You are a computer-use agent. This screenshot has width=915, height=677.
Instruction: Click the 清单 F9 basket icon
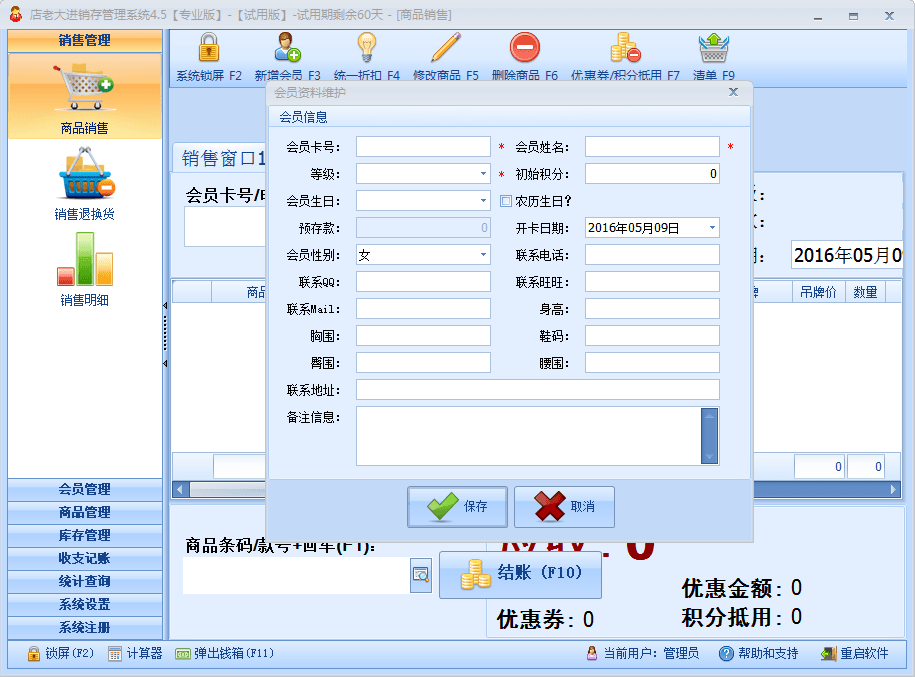[x=713, y=48]
